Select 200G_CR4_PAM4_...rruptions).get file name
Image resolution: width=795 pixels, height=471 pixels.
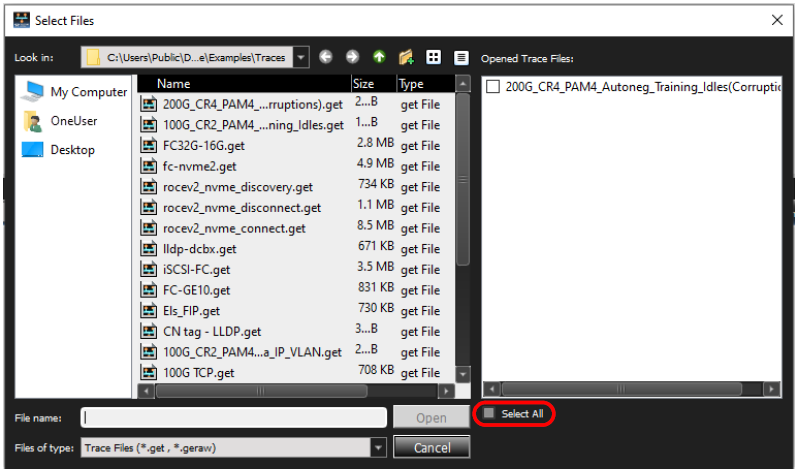pos(253,104)
